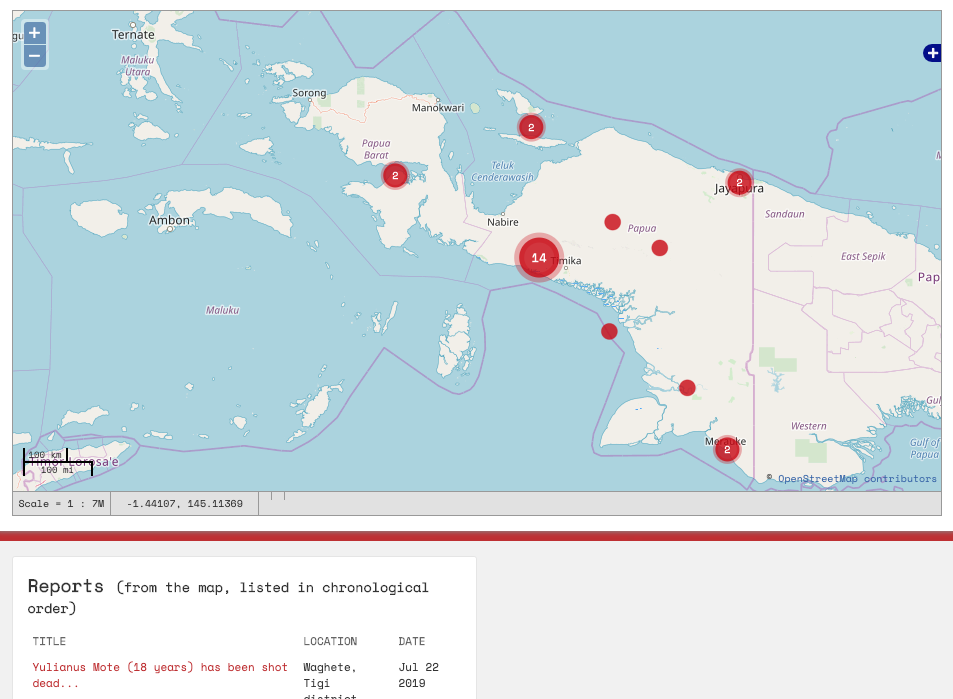Select the cluster north of Teluk Cenderawasih
The width and height of the screenshot is (953, 699).
tap(531, 127)
